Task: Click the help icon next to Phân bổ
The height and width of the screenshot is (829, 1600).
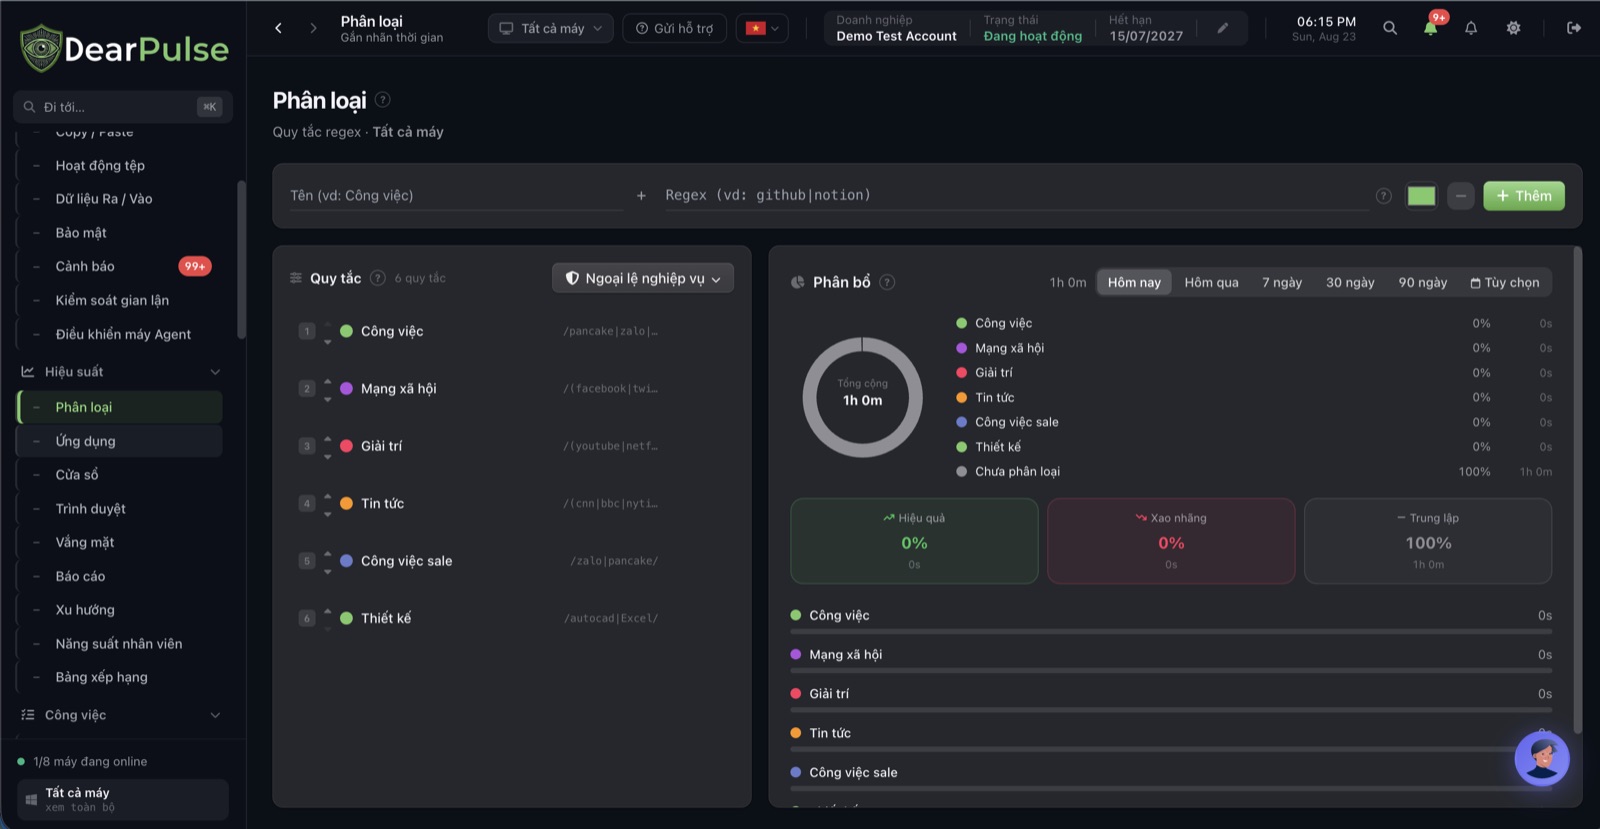Action: pyautogui.click(x=887, y=282)
